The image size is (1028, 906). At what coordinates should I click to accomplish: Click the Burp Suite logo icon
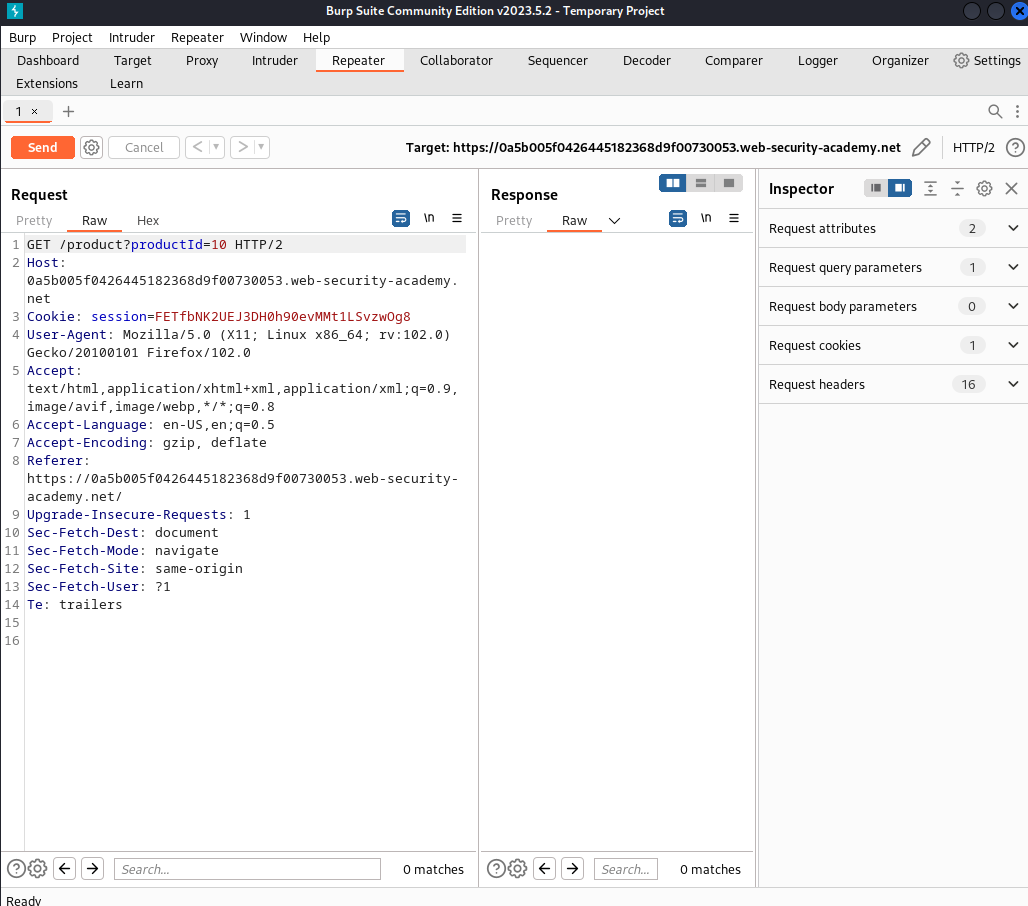tap(14, 11)
